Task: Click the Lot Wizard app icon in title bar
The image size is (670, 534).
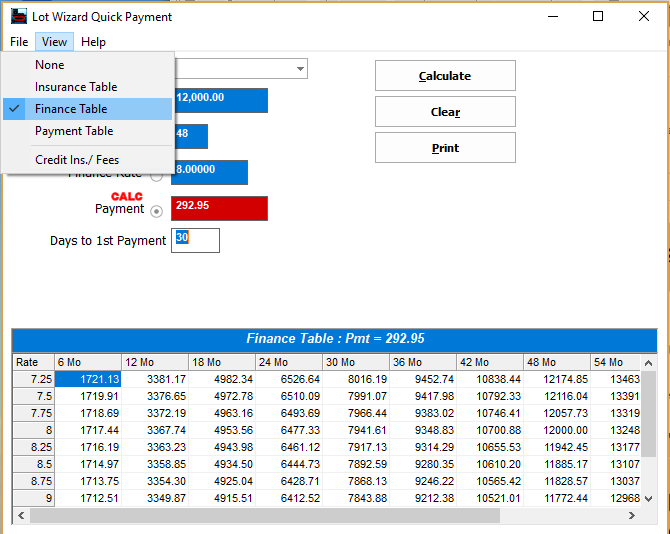Action: [19, 16]
